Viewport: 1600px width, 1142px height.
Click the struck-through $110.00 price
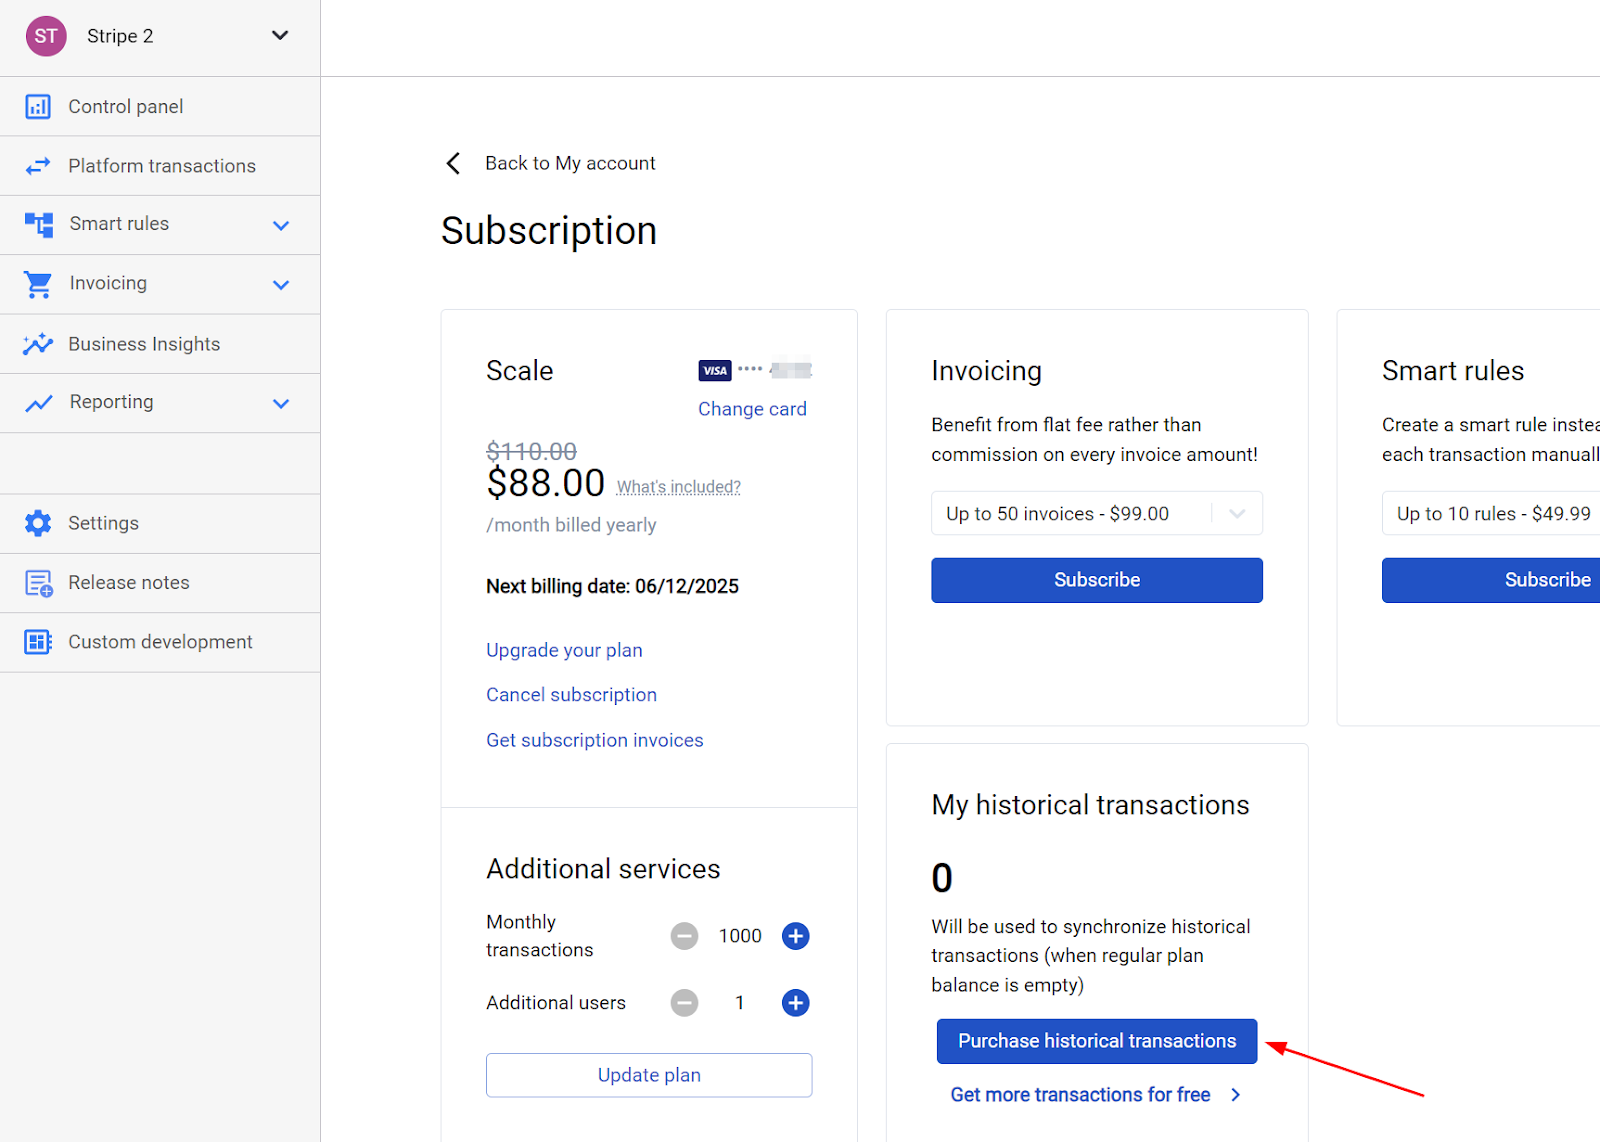[x=531, y=451]
